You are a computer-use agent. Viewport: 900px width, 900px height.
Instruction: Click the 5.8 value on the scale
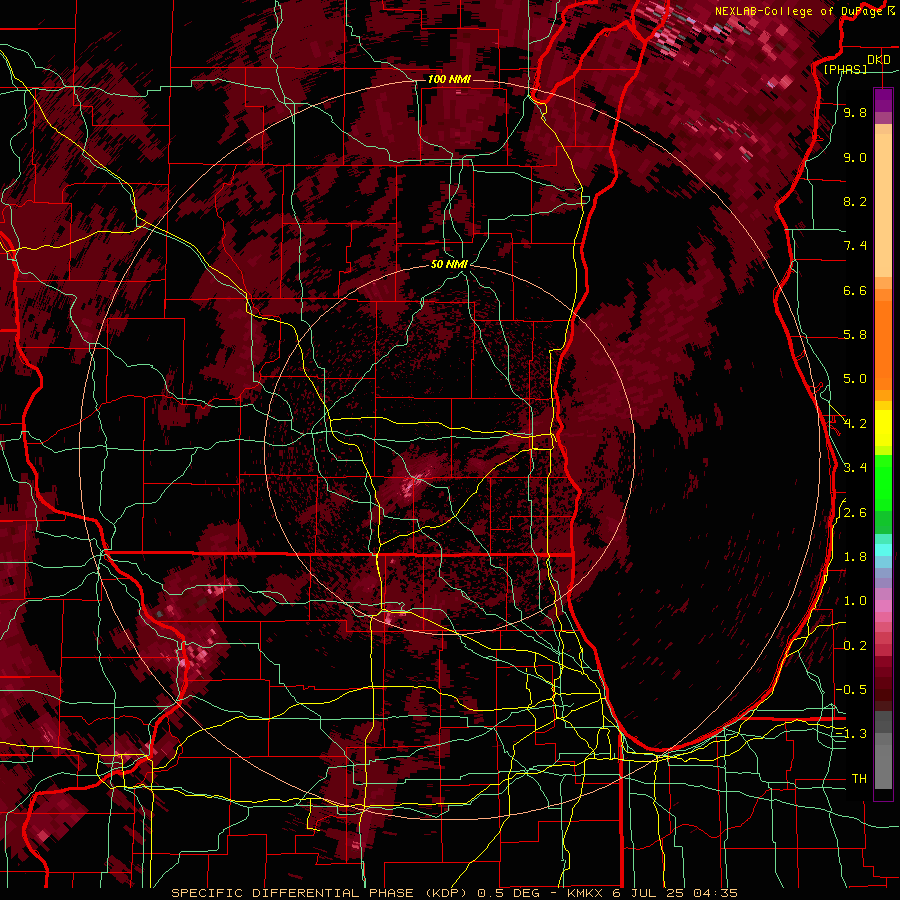click(855, 335)
